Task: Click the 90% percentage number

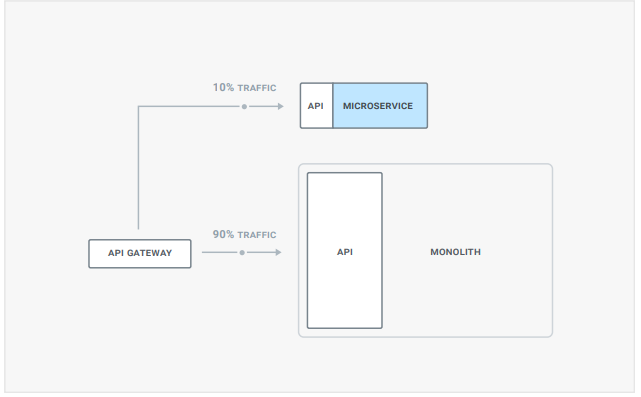Action: [223, 234]
